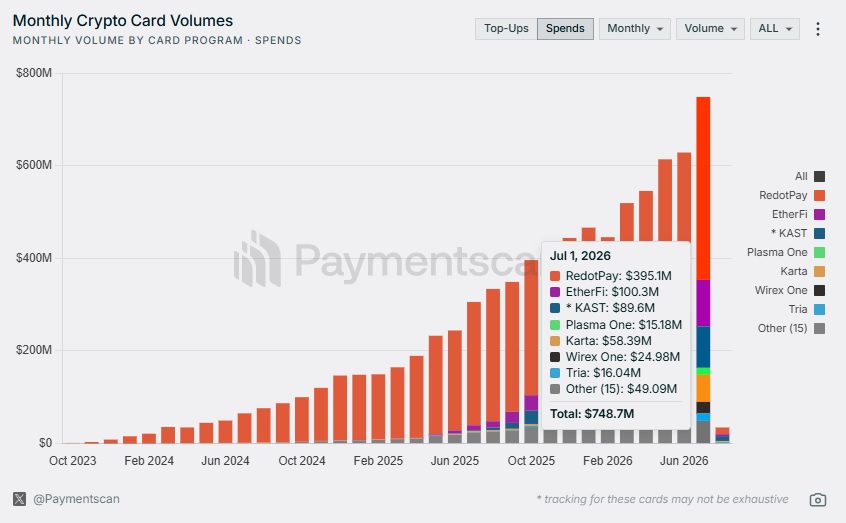The height and width of the screenshot is (523, 846).
Task: Click '* KAST: $89.6M' in tooltip
Action: (x=610, y=308)
